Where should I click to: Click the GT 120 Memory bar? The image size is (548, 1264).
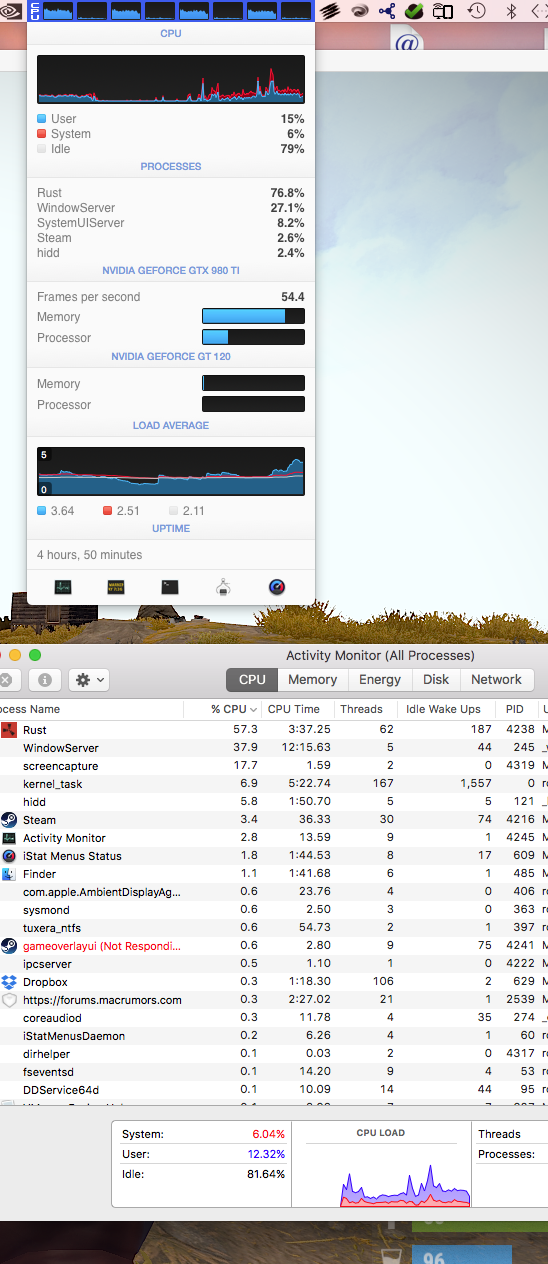[253, 383]
